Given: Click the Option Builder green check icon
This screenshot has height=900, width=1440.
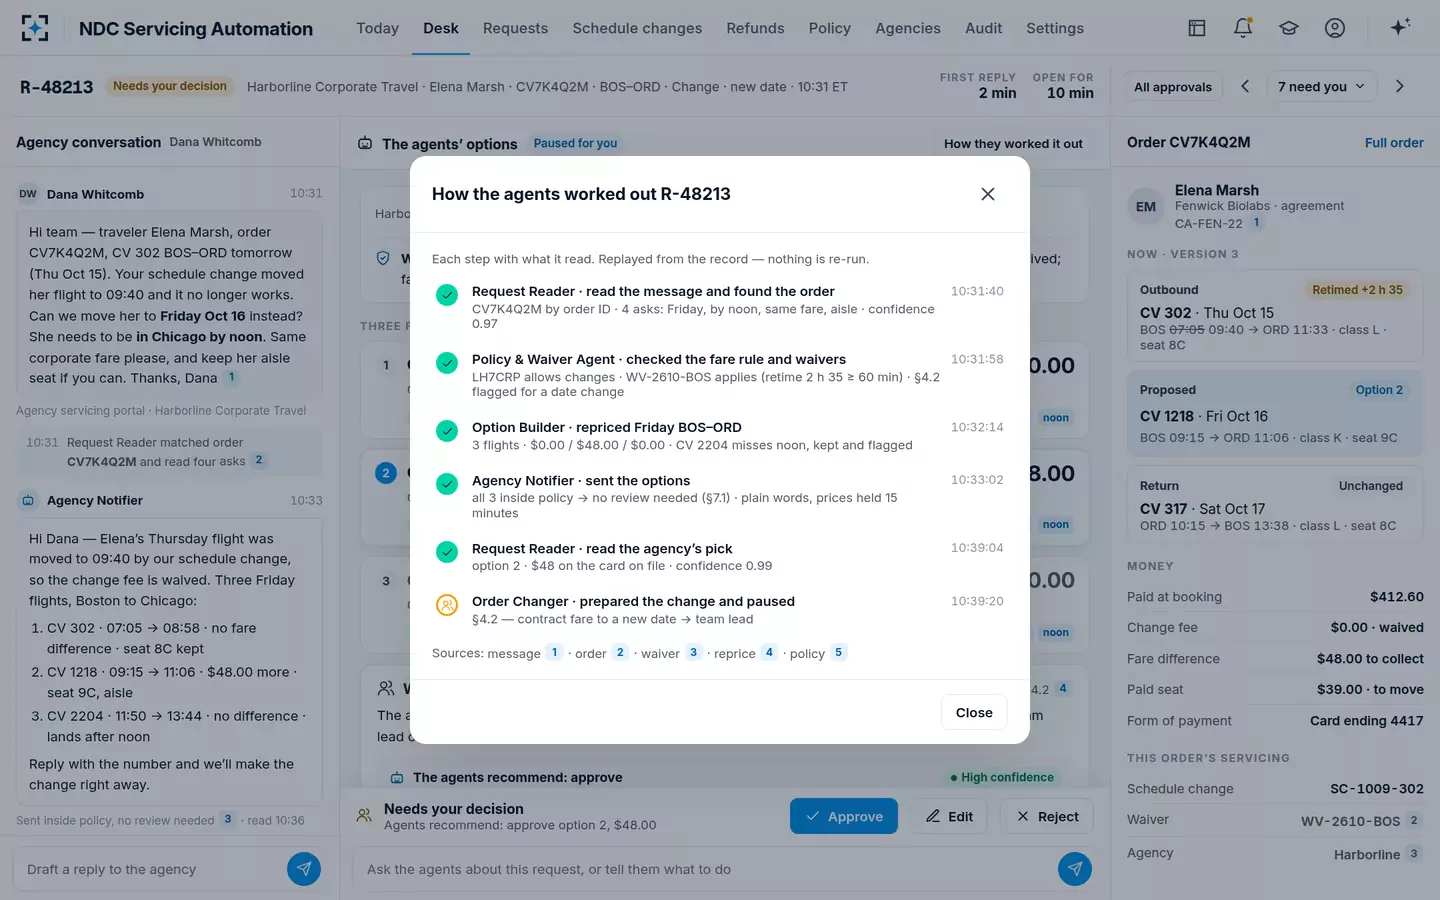Looking at the screenshot, I should tap(447, 431).
